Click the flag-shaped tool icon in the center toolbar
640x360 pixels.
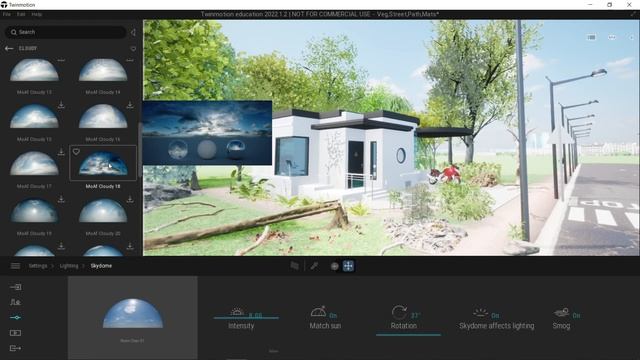[294, 266]
